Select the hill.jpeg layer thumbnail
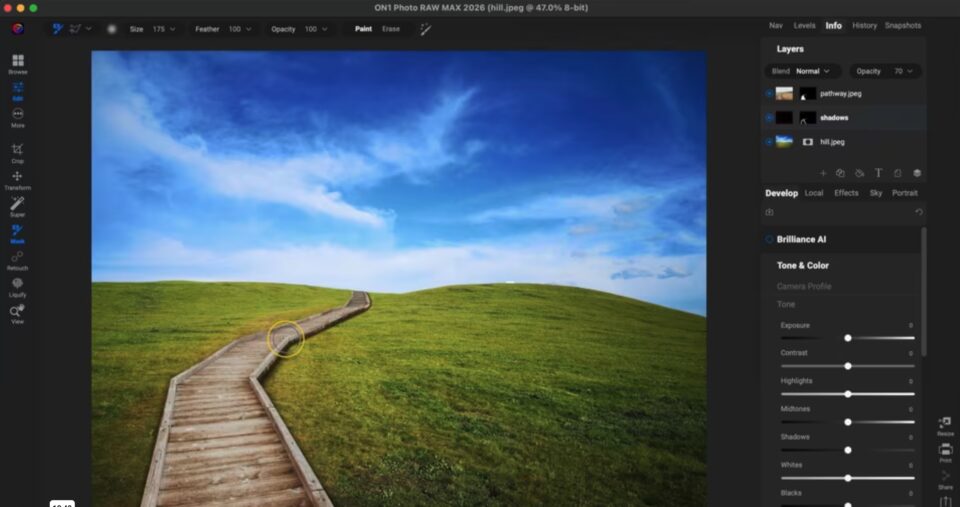 pyautogui.click(x=784, y=141)
